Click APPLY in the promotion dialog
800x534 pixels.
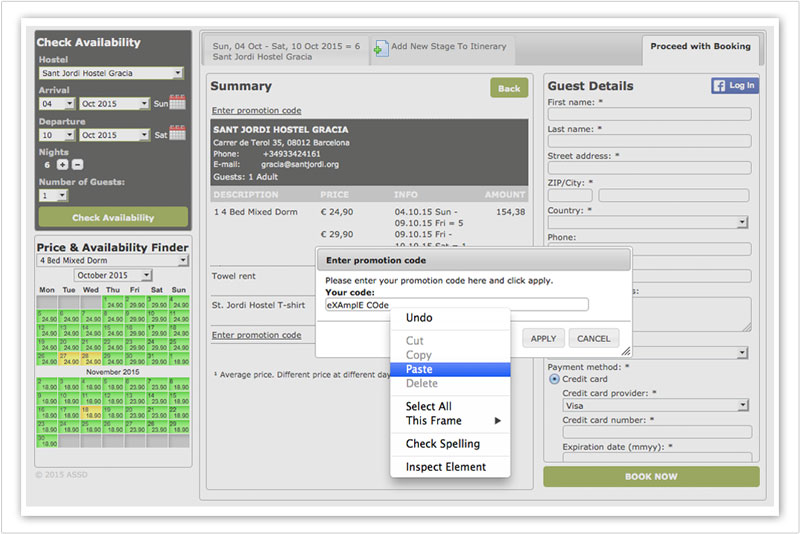tap(543, 339)
